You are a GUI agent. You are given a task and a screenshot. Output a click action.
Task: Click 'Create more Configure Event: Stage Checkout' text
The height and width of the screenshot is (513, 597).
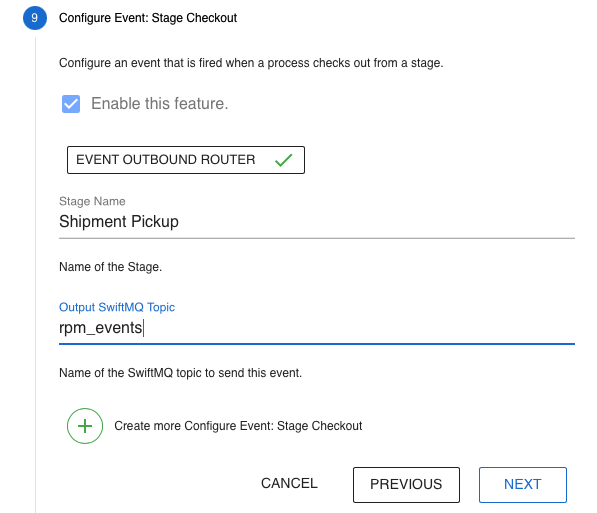(x=238, y=426)
